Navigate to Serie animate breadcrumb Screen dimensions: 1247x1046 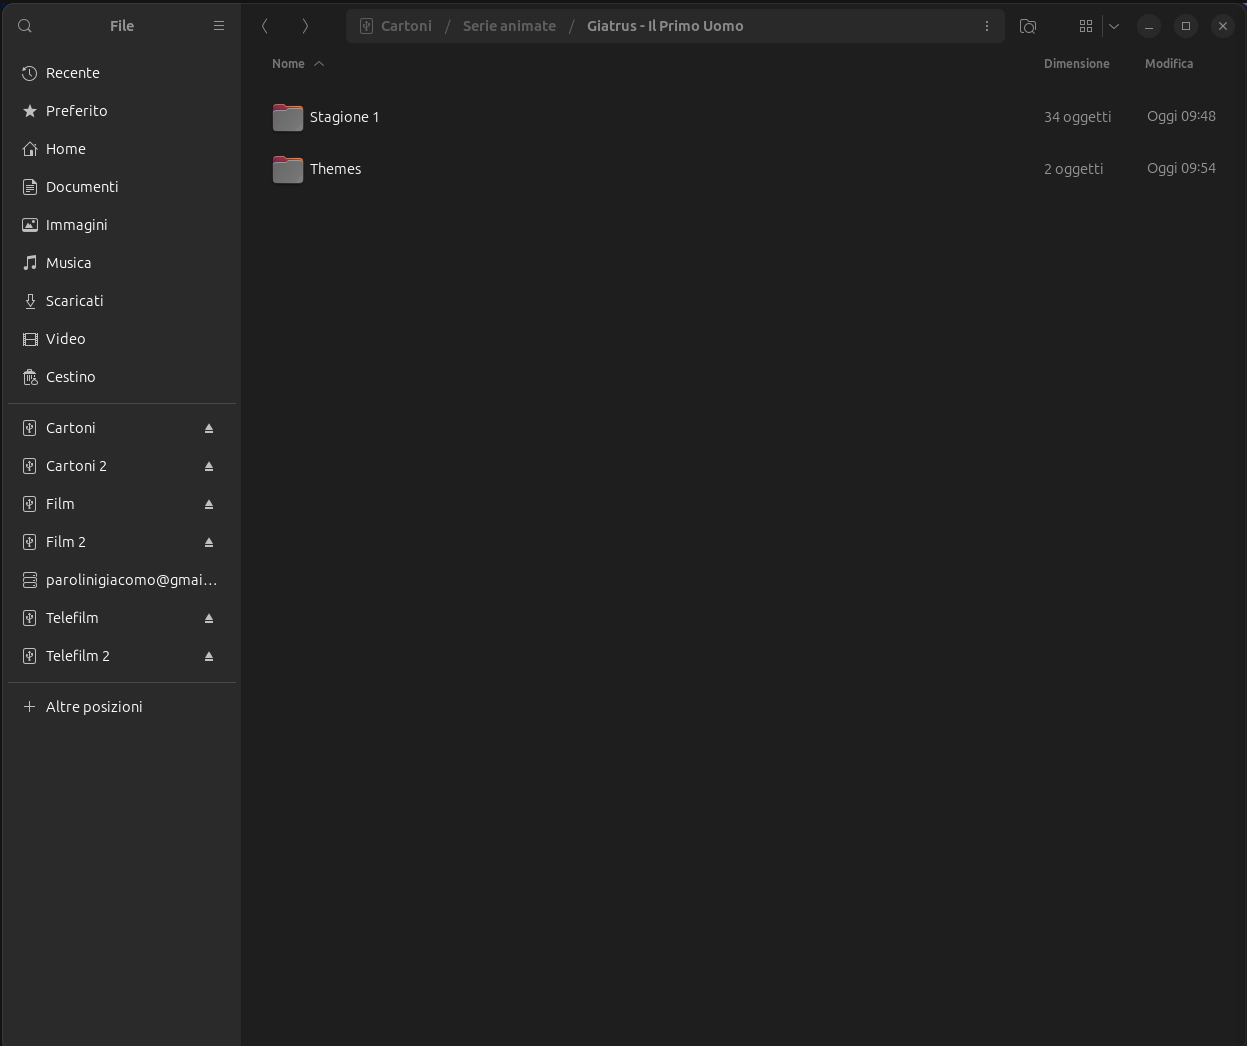(509, 26)
